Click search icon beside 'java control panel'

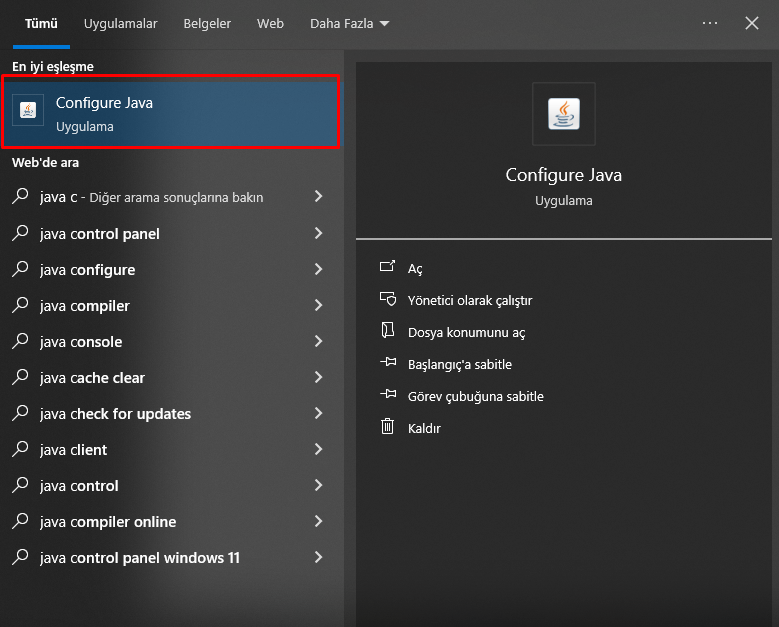pos(20,233)
